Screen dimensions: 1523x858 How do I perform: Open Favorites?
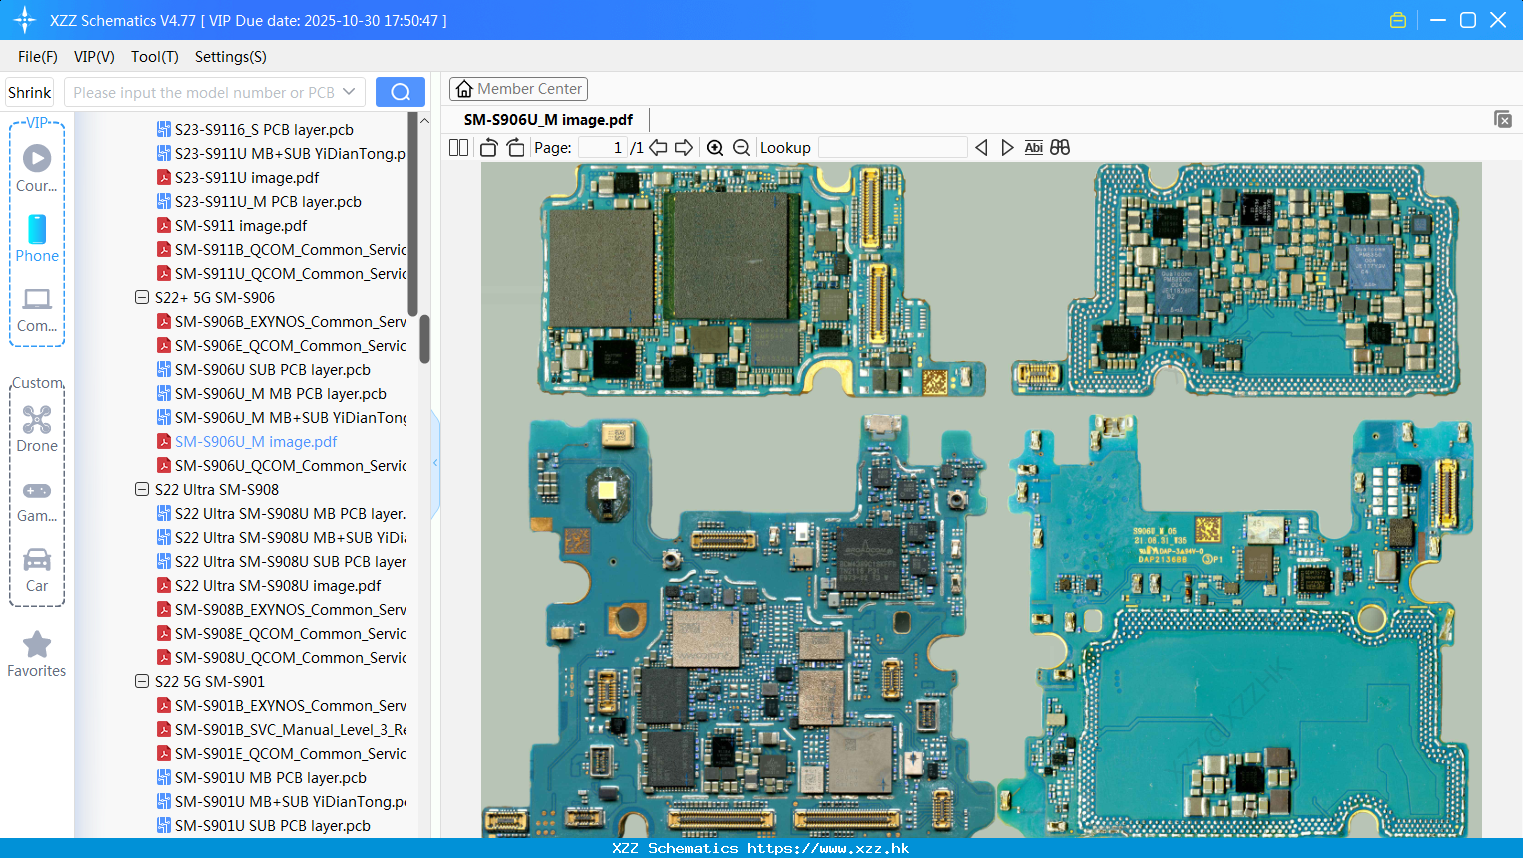[x=37, y=654]
